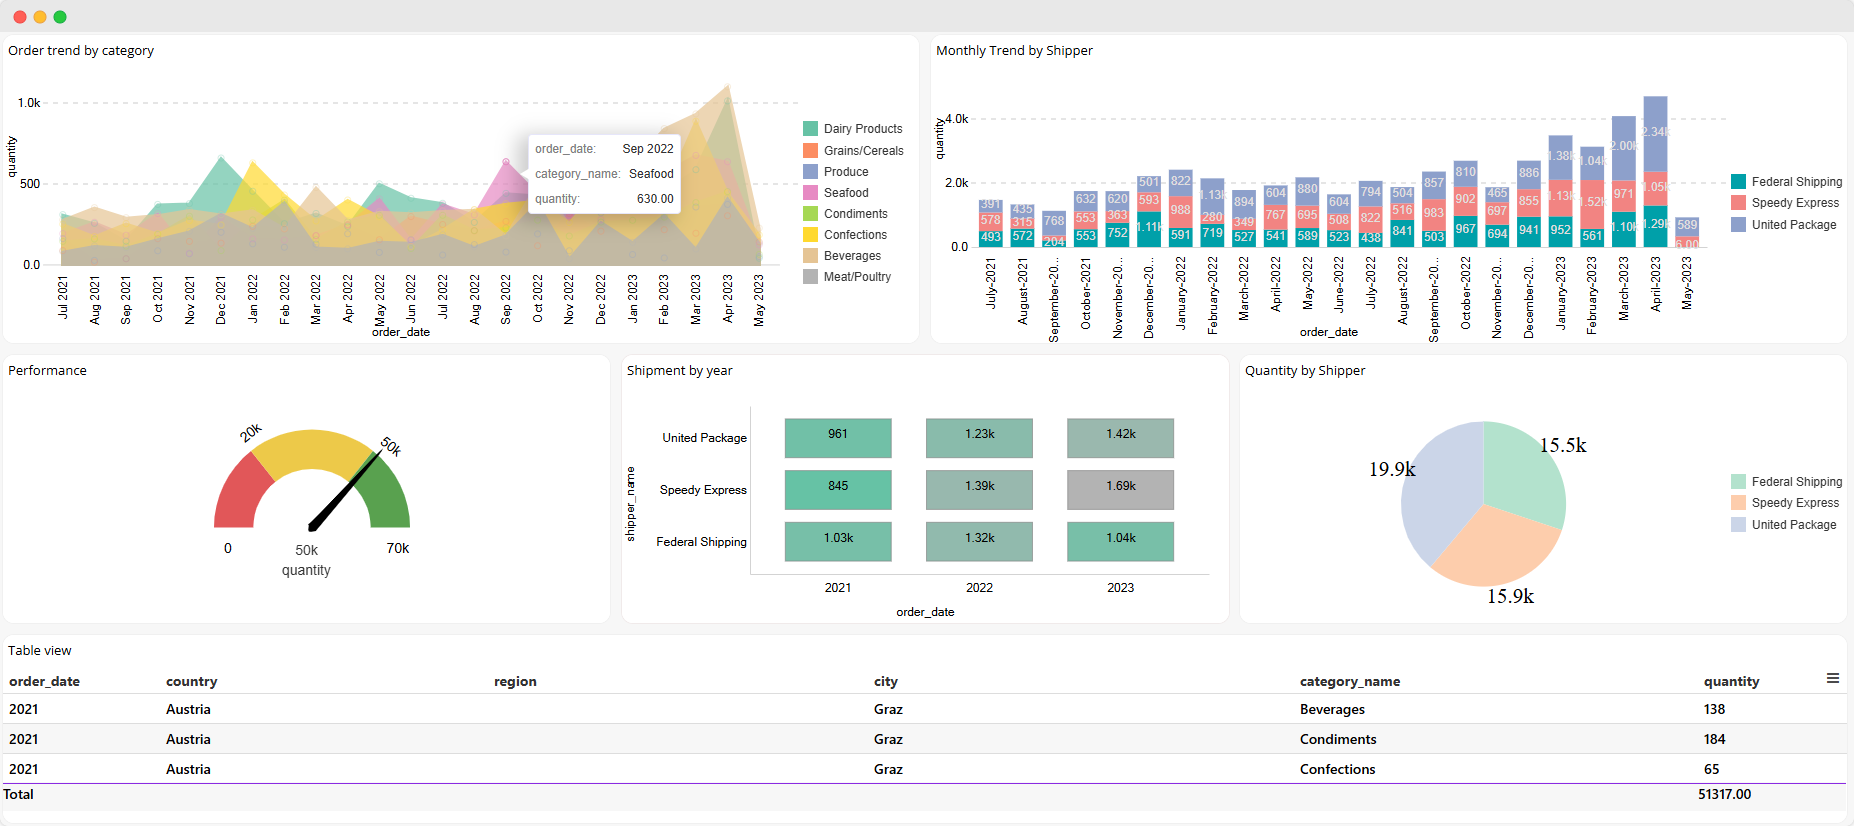Screen dimensions: 1854x826
Task: Click the July-2021 stacked bar
Action: point(990,222)
